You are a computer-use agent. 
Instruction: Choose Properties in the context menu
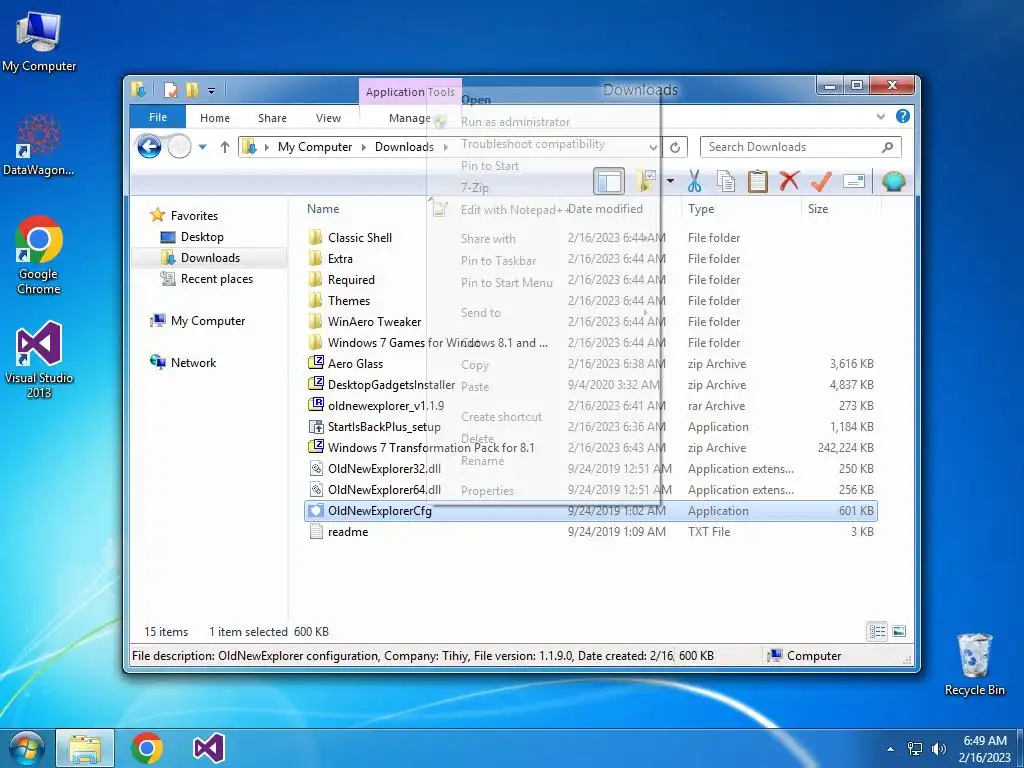pos(487,490)
